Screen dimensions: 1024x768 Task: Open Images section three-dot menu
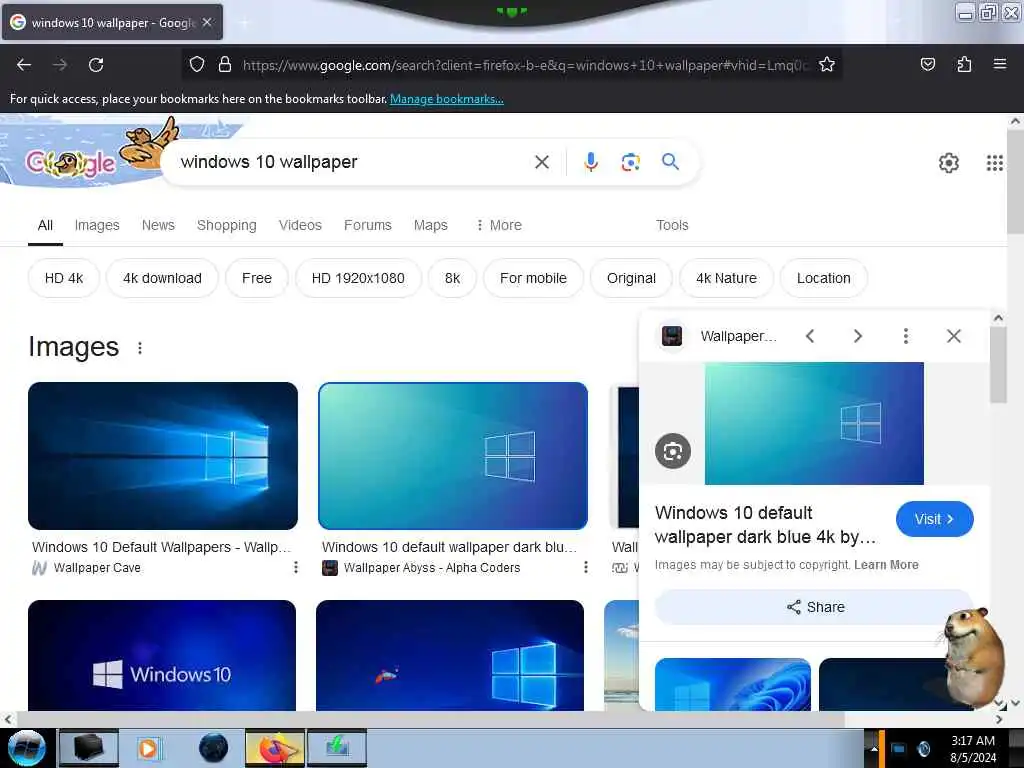pyautogui.click(x=140, y=348)
